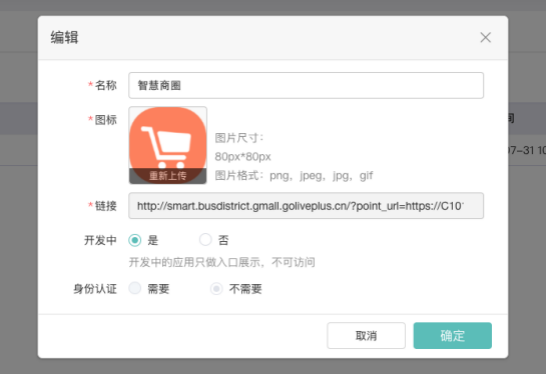Click the 图片格式: png, jpeg, jpg, gif text
This screenshot has height=376, width=546.
click(294, 175)
